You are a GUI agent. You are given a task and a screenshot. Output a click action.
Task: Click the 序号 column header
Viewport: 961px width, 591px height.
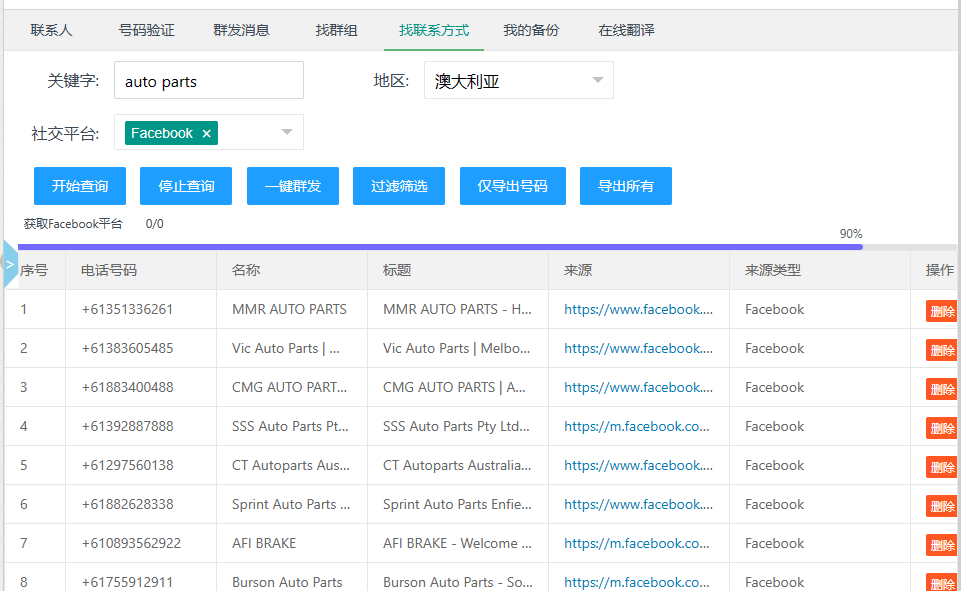(34, 270)
